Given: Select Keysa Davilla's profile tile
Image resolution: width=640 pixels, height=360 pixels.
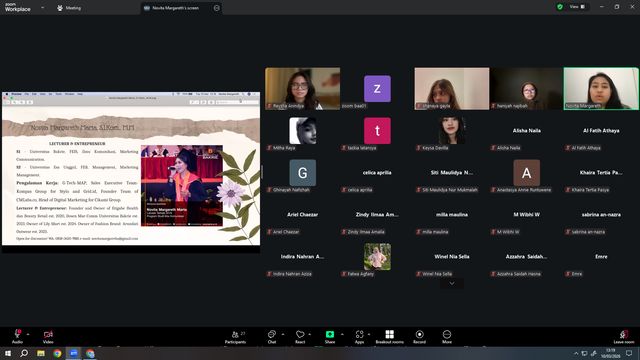Looking at the screenshot, I should (x=452, y=131).
